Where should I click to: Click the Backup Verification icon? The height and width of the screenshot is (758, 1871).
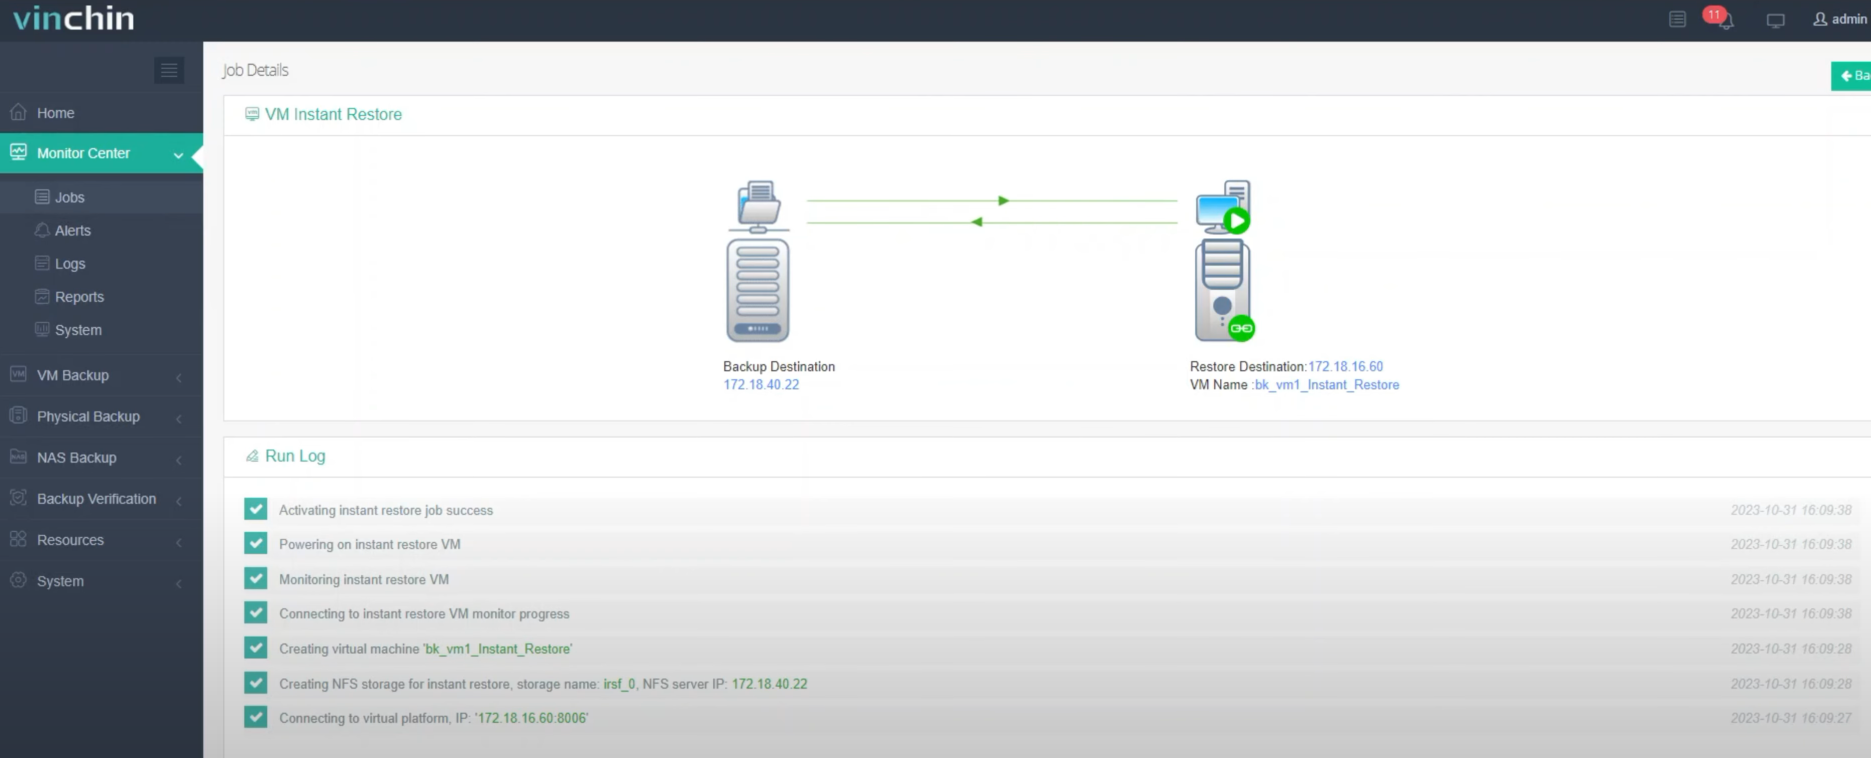tap(18, 497)
